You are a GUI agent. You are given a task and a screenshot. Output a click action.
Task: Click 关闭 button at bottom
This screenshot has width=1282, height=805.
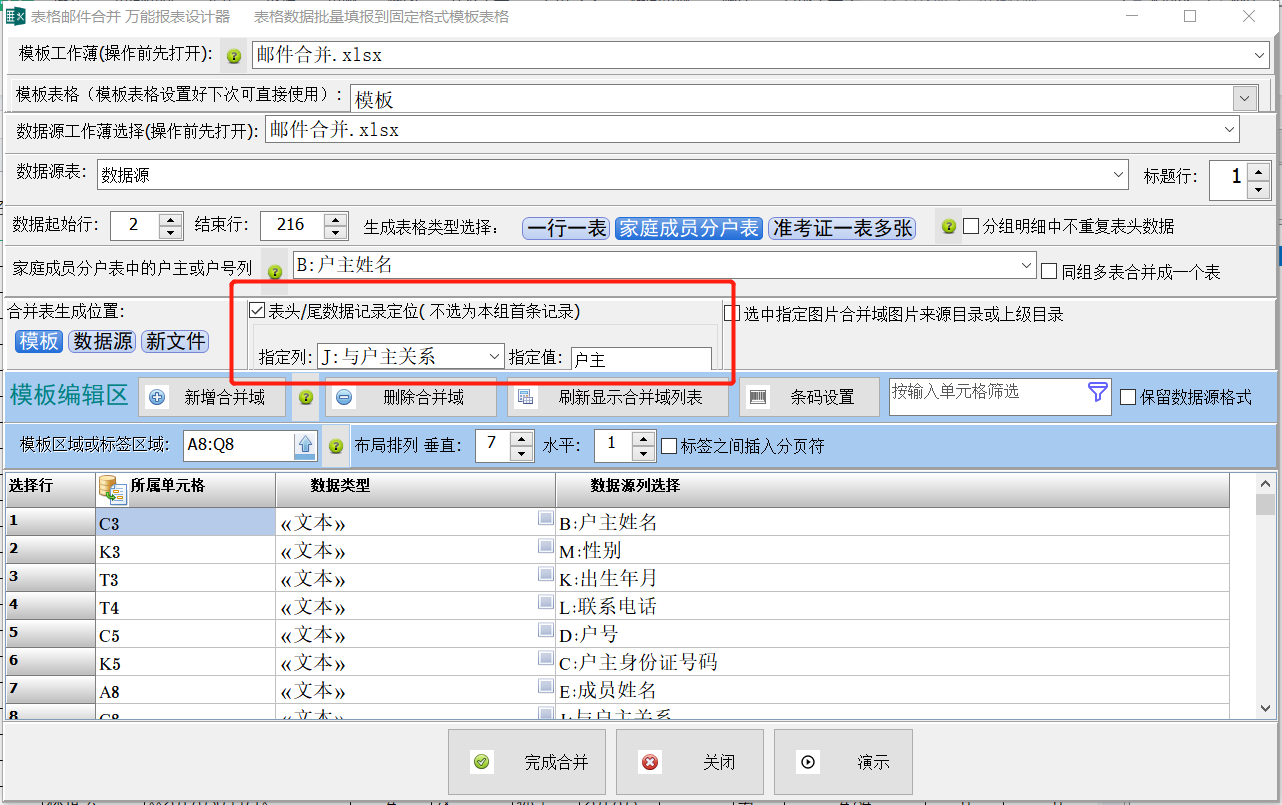[x=690, y=762]
